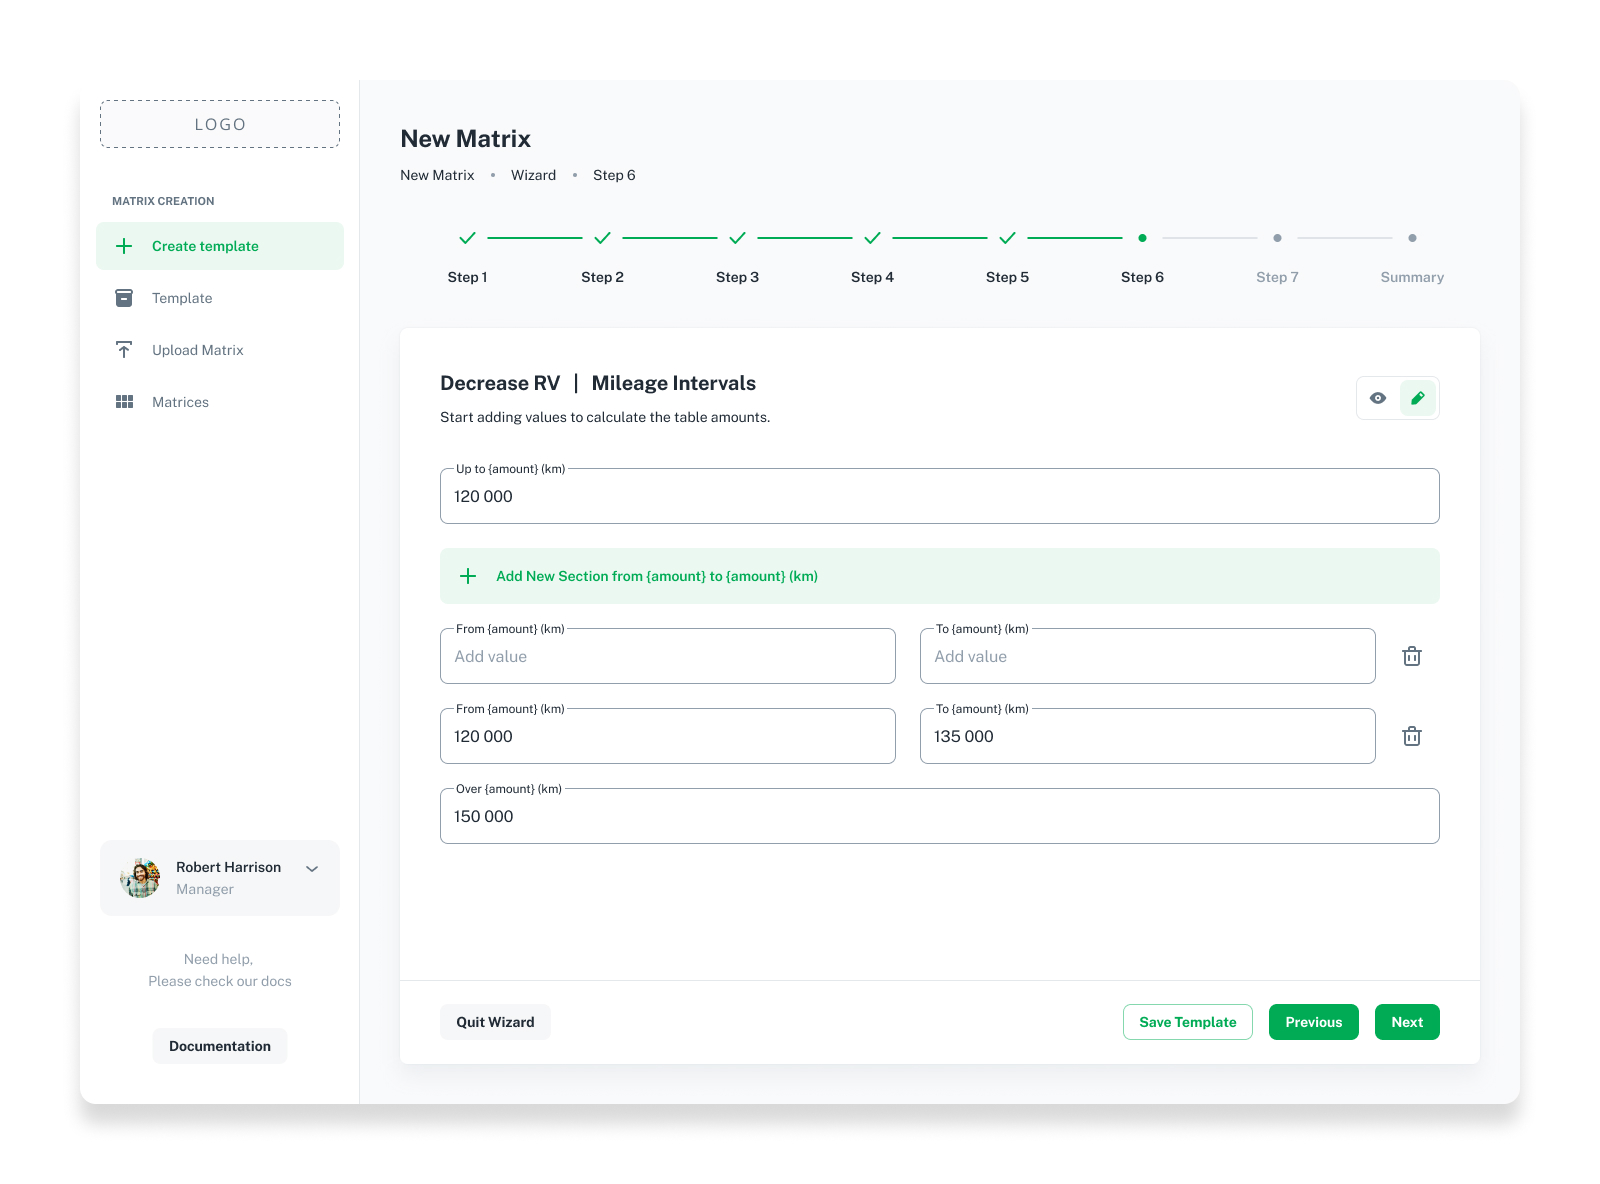Image resolution: width=1600 pixels, height=1184 pixels.
Task: Switch to preview with the eye icon
Action: 1378,398
